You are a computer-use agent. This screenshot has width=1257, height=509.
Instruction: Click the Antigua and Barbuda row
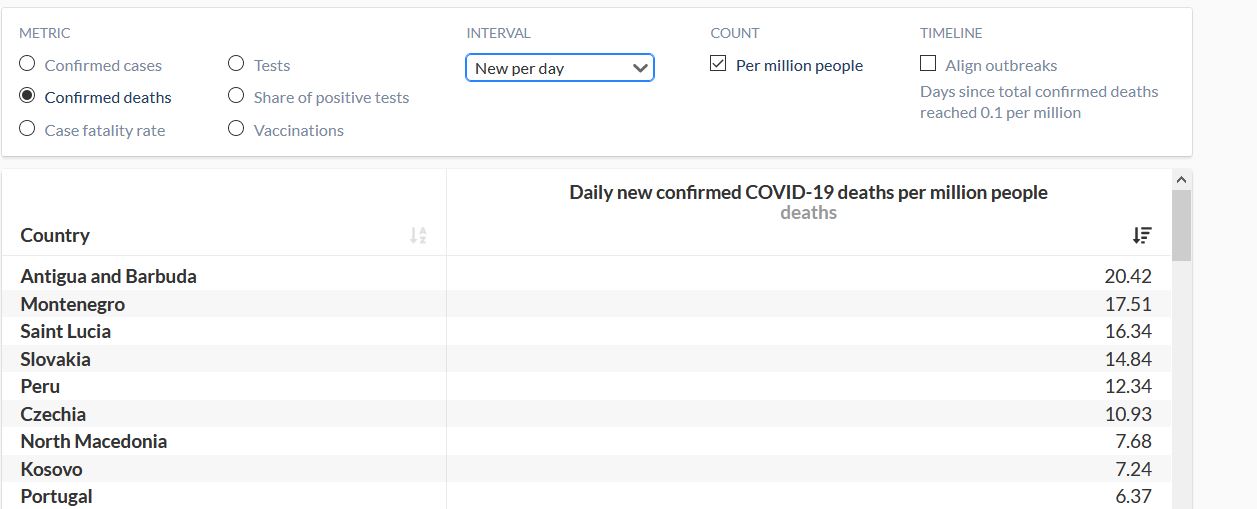(109, 276)
